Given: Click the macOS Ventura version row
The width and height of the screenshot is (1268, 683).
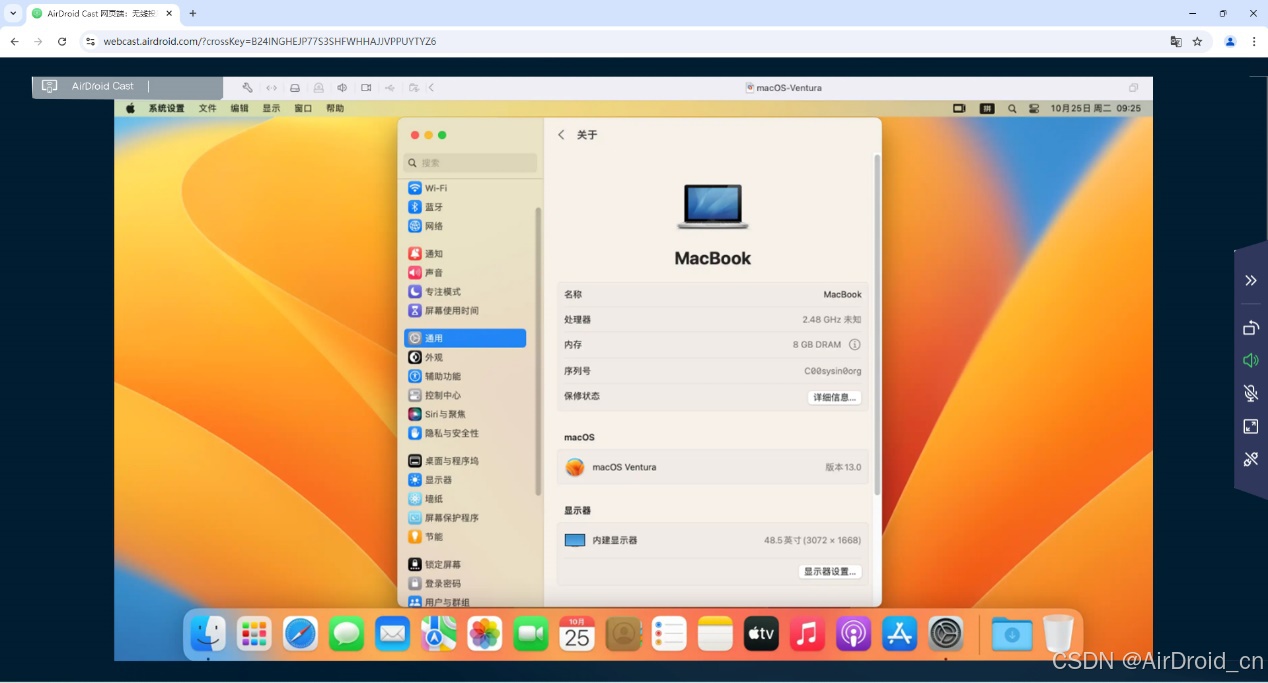Looking at the screenshot, I should [x=712, y=467].
